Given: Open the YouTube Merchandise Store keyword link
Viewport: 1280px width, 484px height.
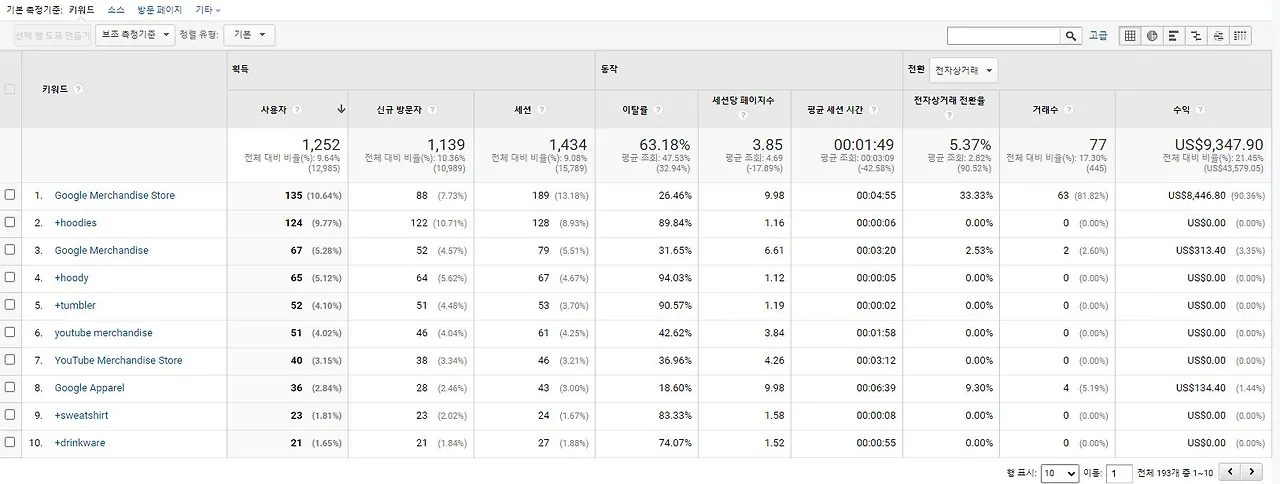Looking at the screenshot, I should 118,360.
